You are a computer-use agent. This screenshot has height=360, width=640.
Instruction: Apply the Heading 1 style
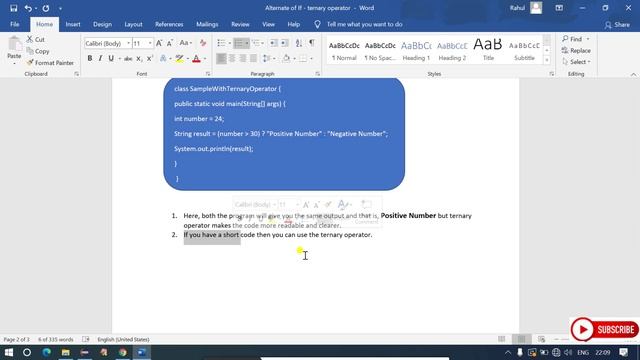[x=416, y=51]
